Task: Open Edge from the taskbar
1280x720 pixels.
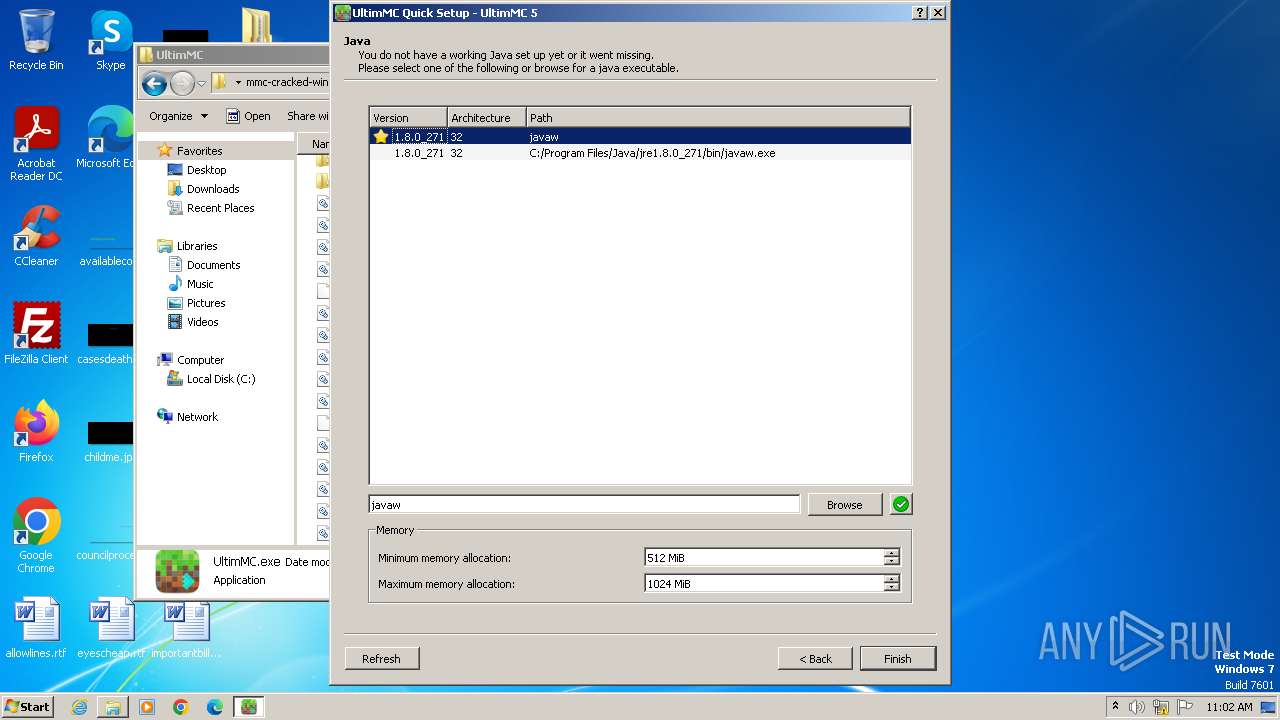Action: tap(215, 707)
